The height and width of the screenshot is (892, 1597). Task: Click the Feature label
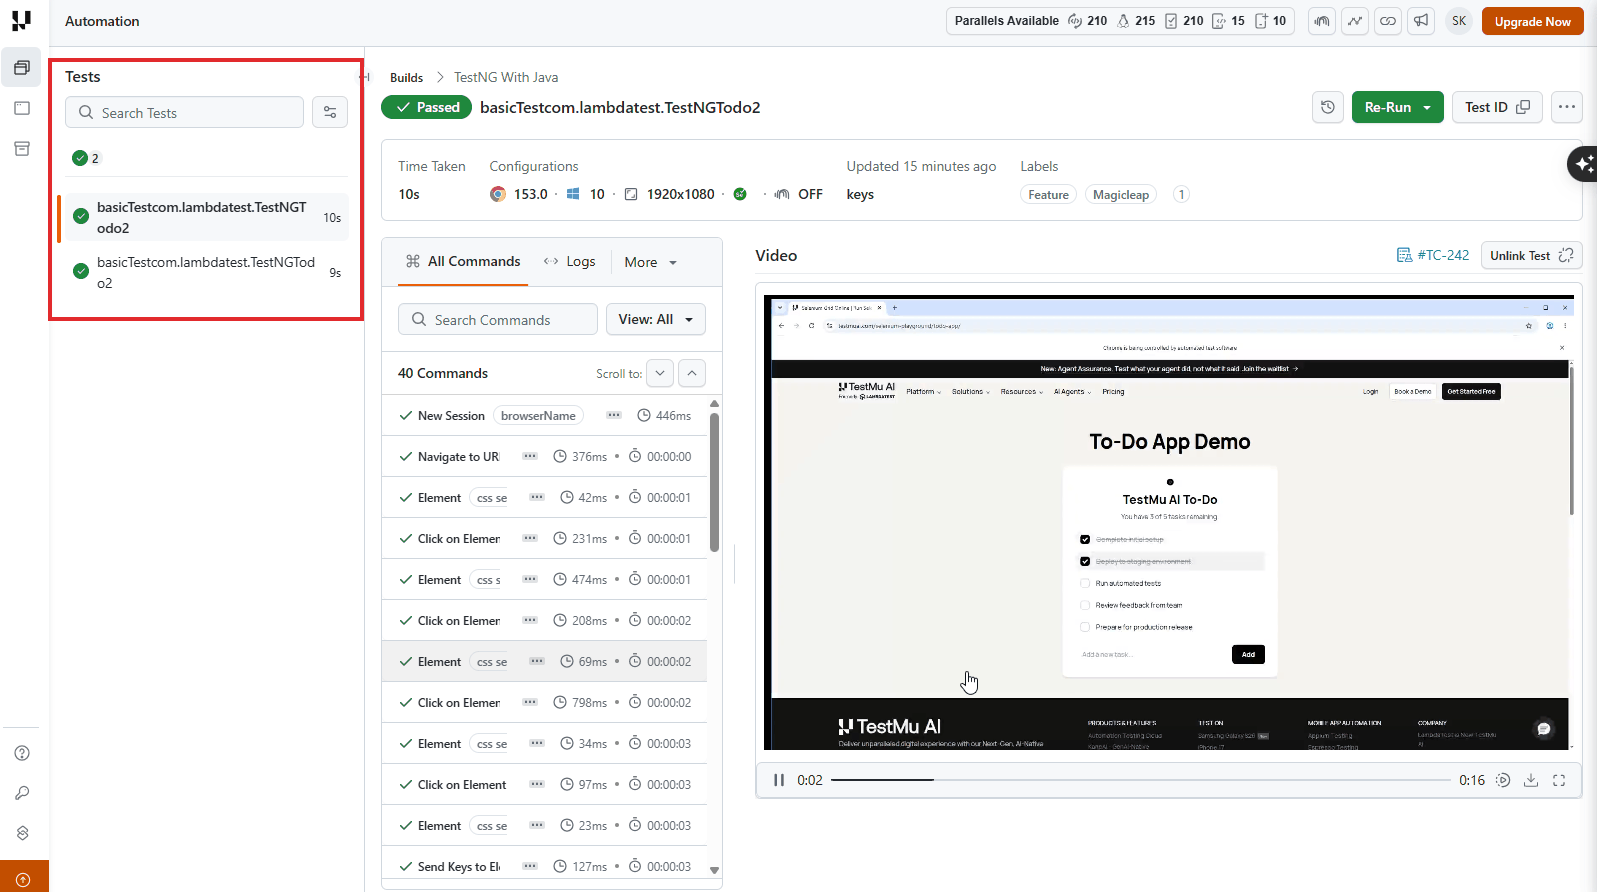click(1048, 195)
